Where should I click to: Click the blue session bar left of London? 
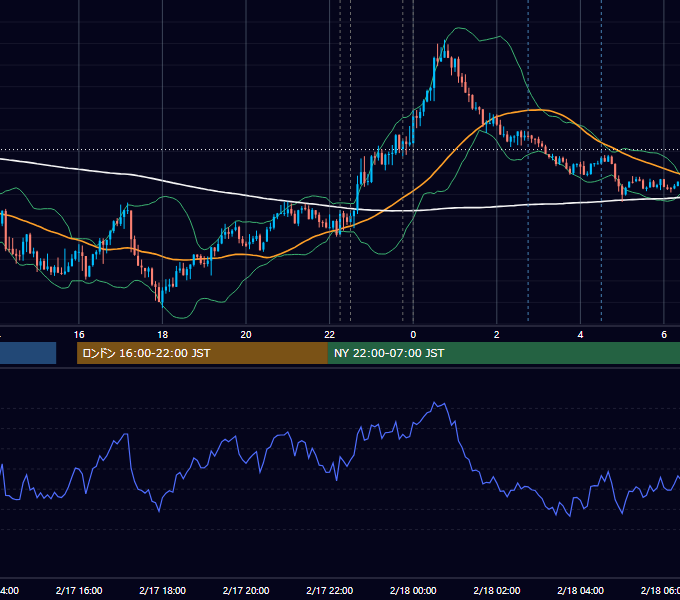28,353
